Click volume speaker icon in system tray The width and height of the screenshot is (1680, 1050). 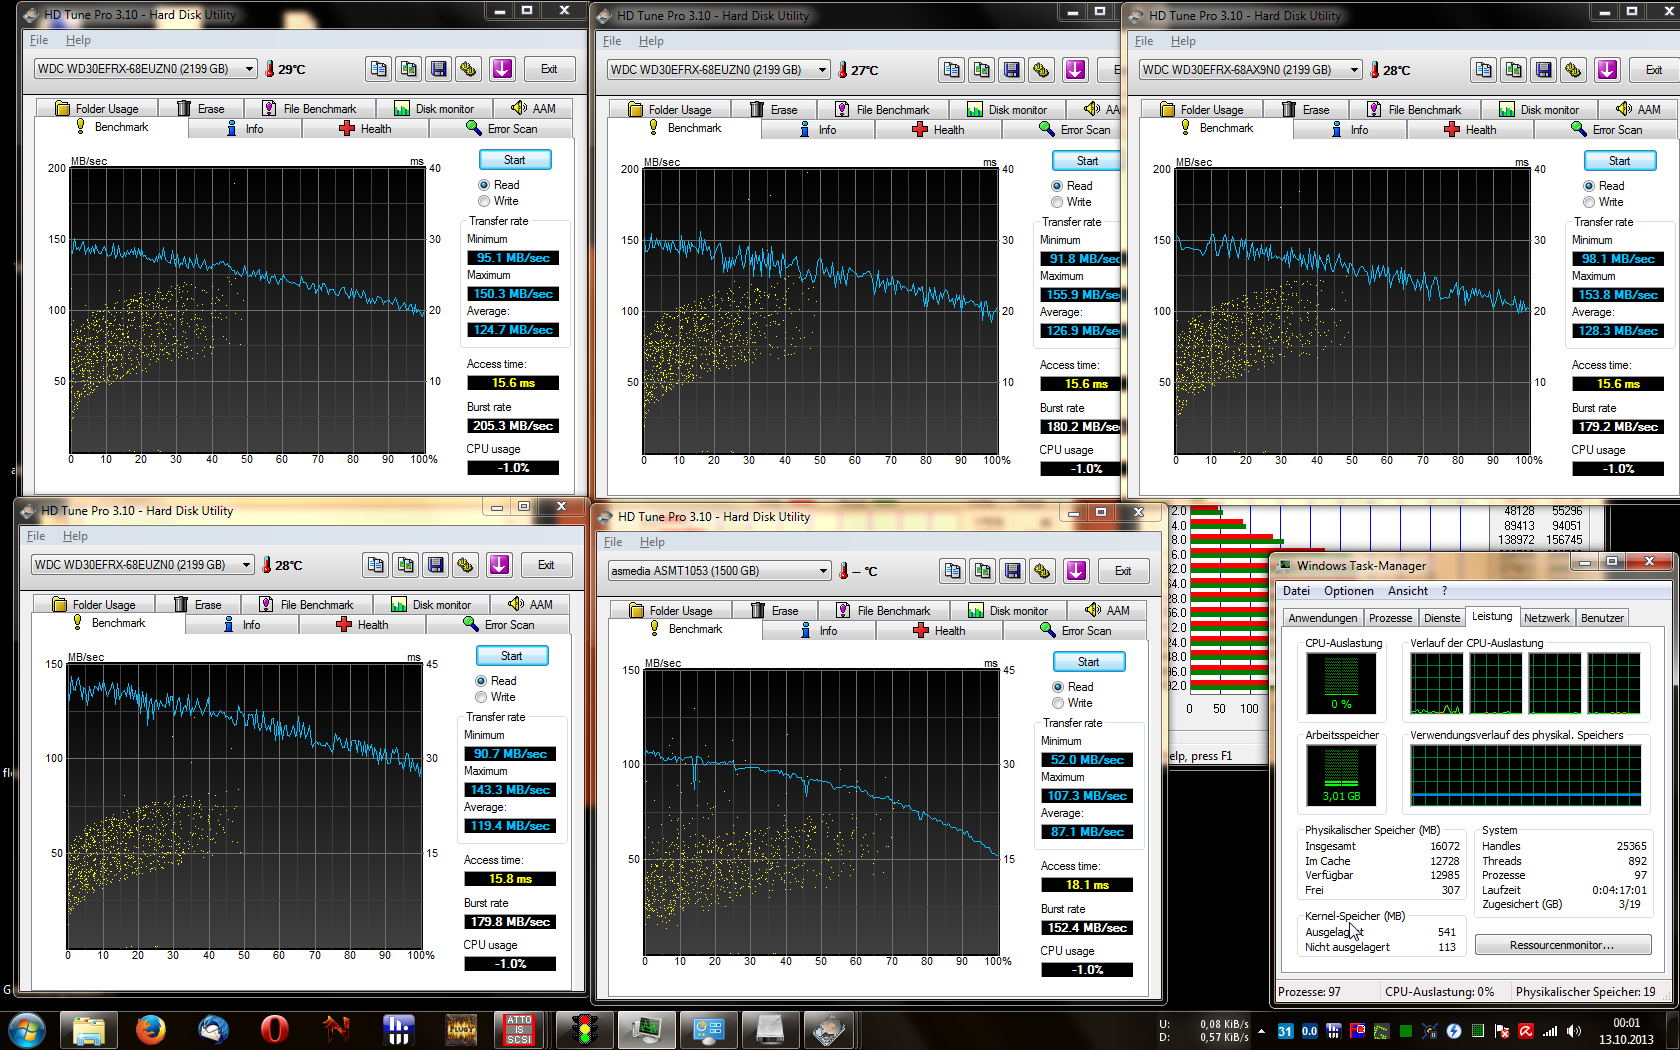1574,1031
